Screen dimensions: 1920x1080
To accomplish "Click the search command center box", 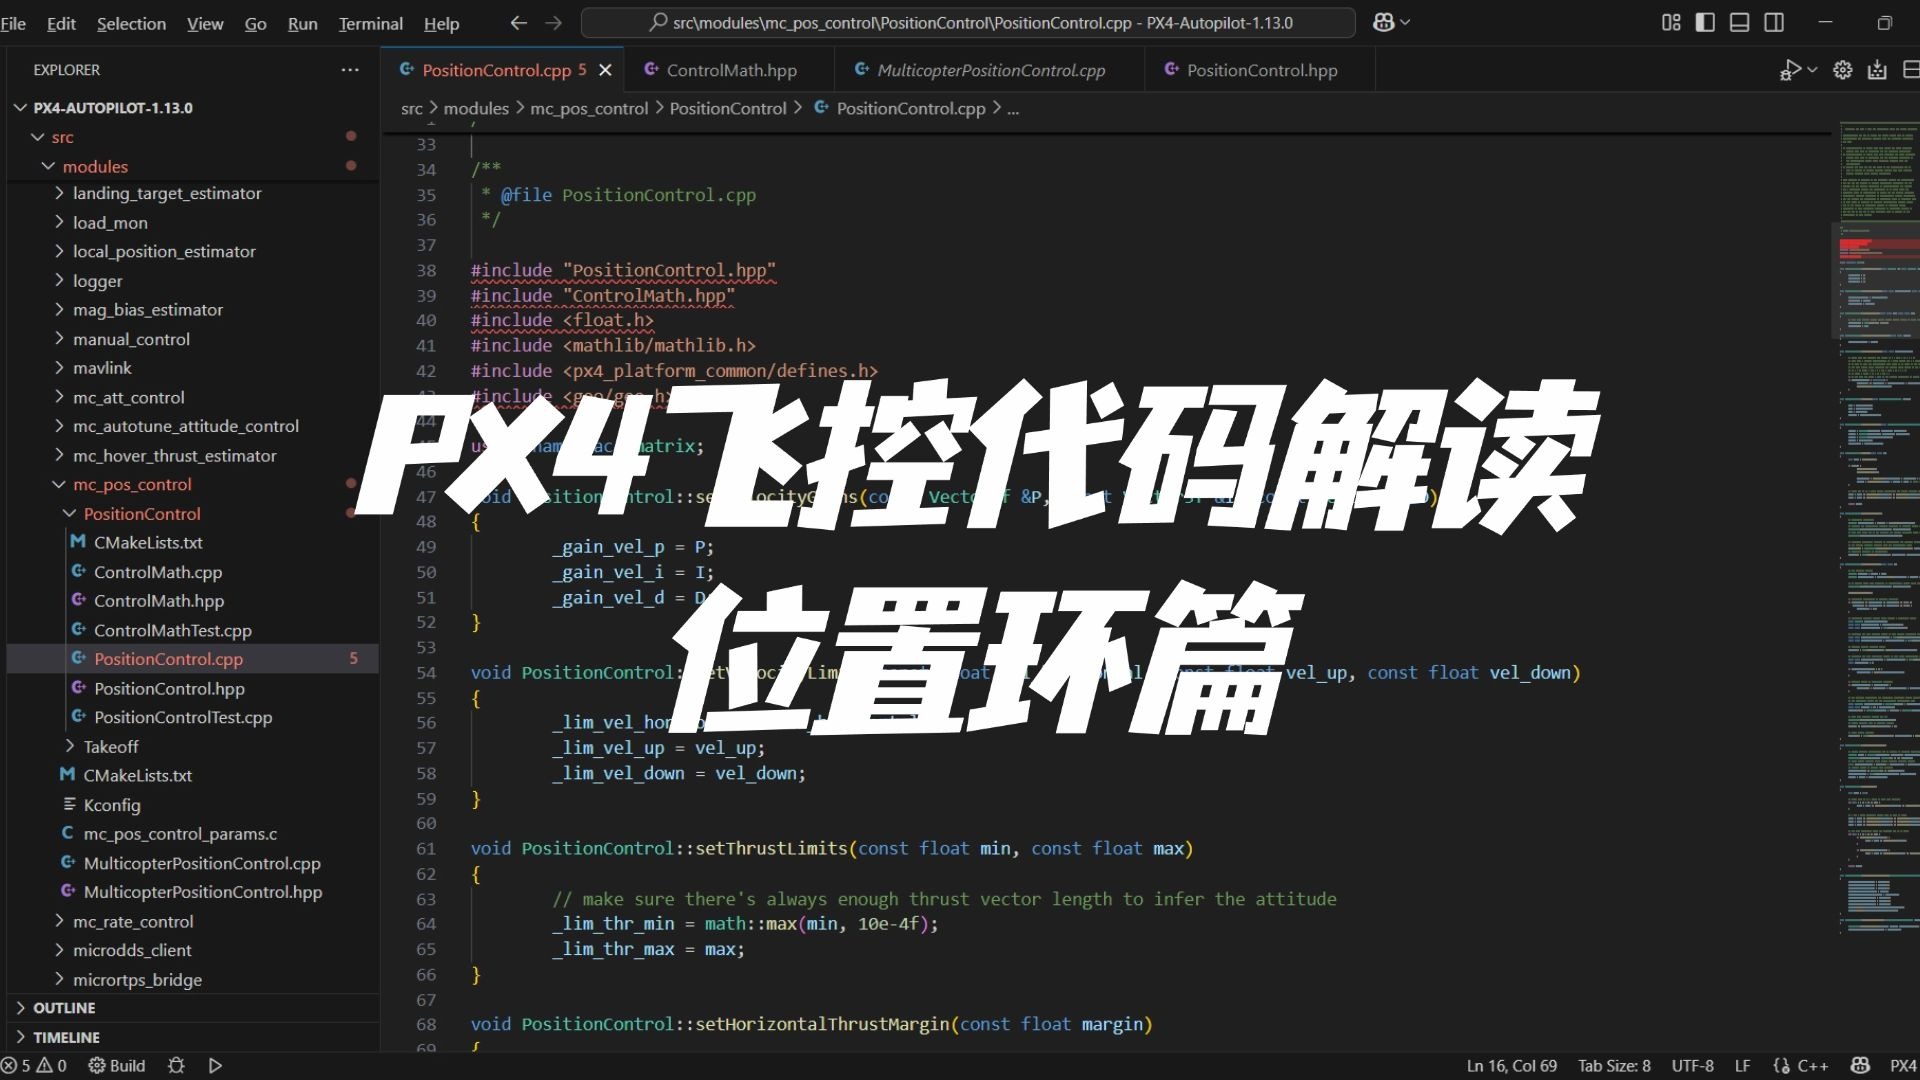I will pos(968,22).
